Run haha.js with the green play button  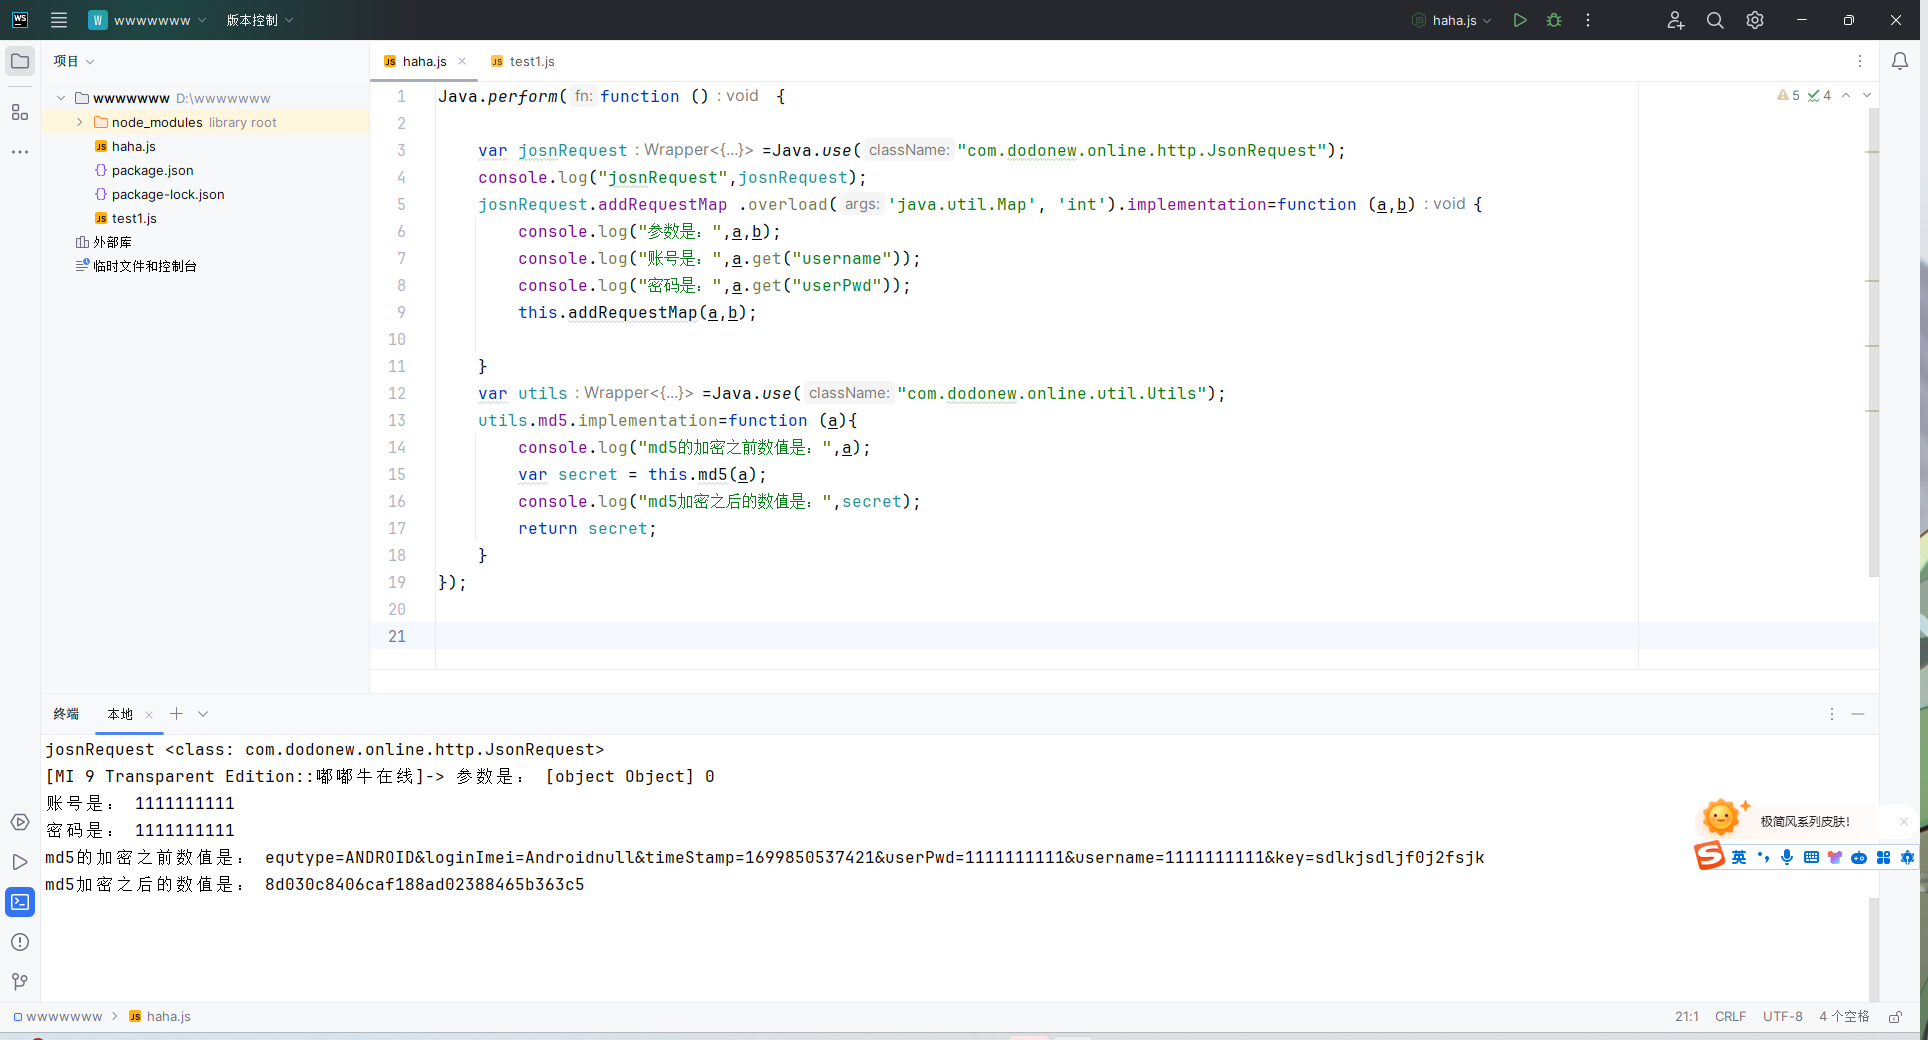click(1520, 20)
